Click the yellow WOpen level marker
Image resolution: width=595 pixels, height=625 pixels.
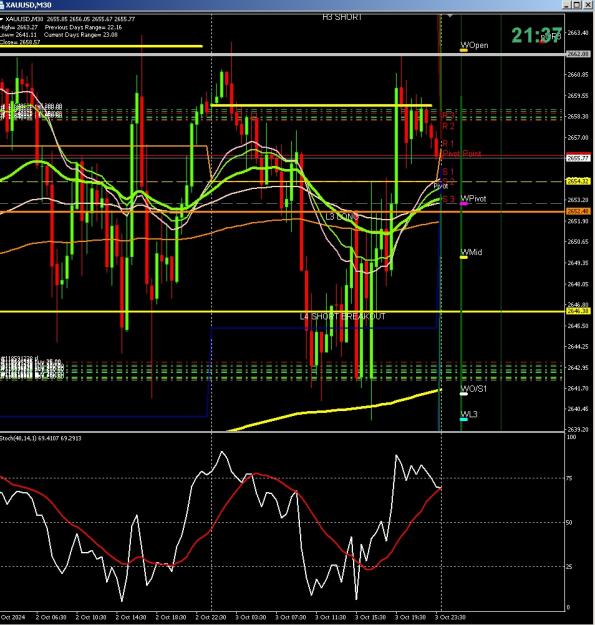(464, 50)
